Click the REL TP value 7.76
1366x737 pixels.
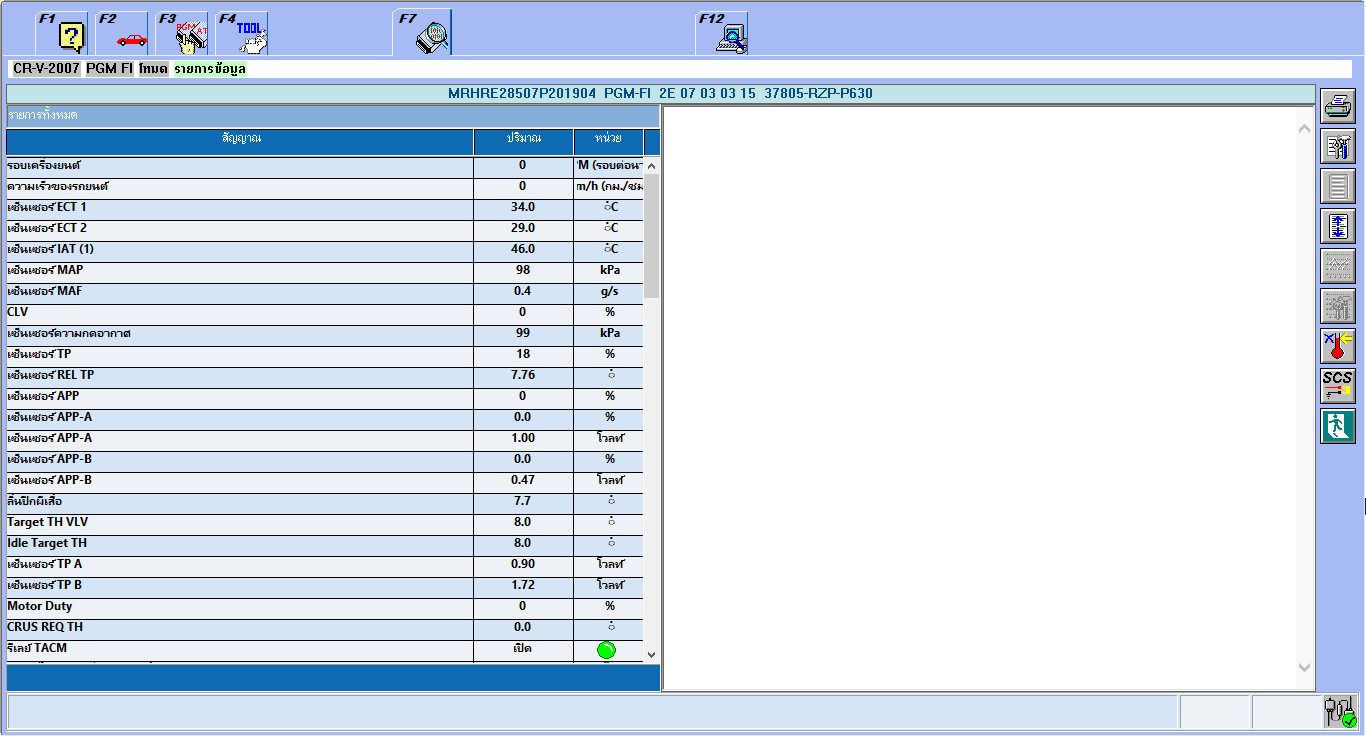coord(523,376)
